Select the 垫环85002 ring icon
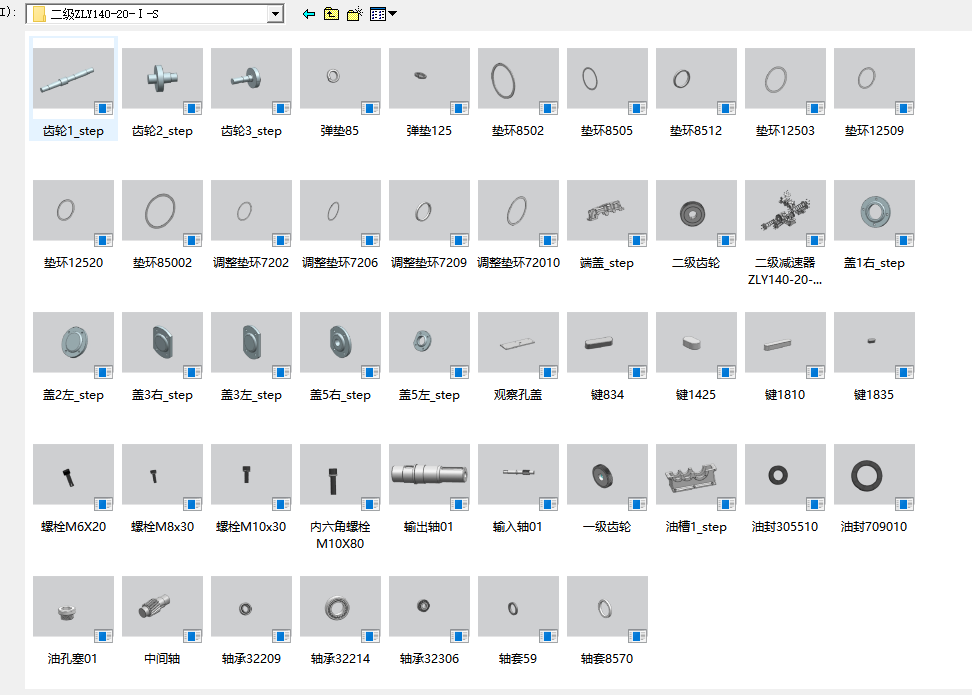This screenshot has height=695, width=972. tap(162, 214)
